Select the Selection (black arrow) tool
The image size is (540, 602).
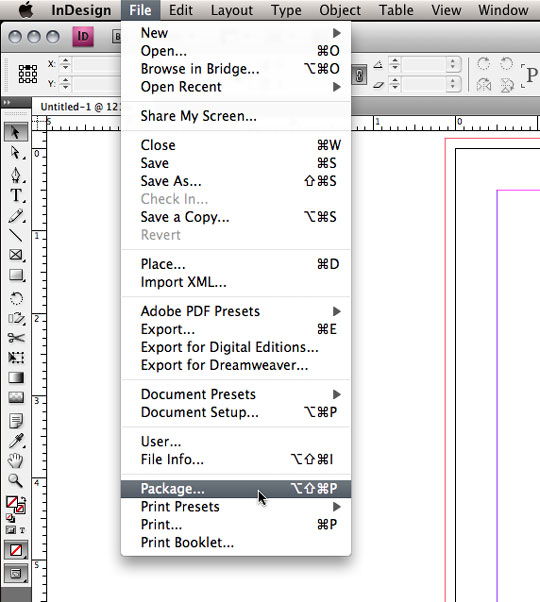(16, 132)
